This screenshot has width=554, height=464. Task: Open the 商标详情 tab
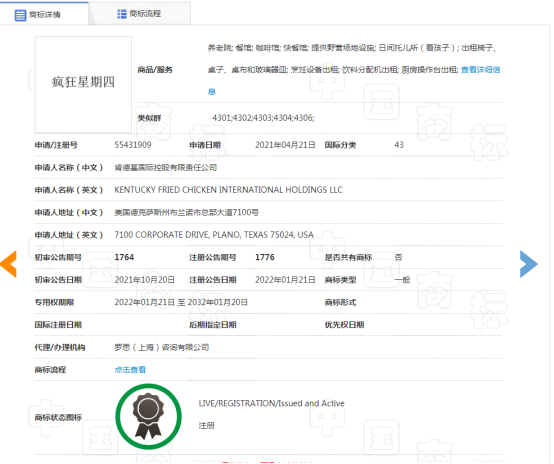(x=44, y=14)
